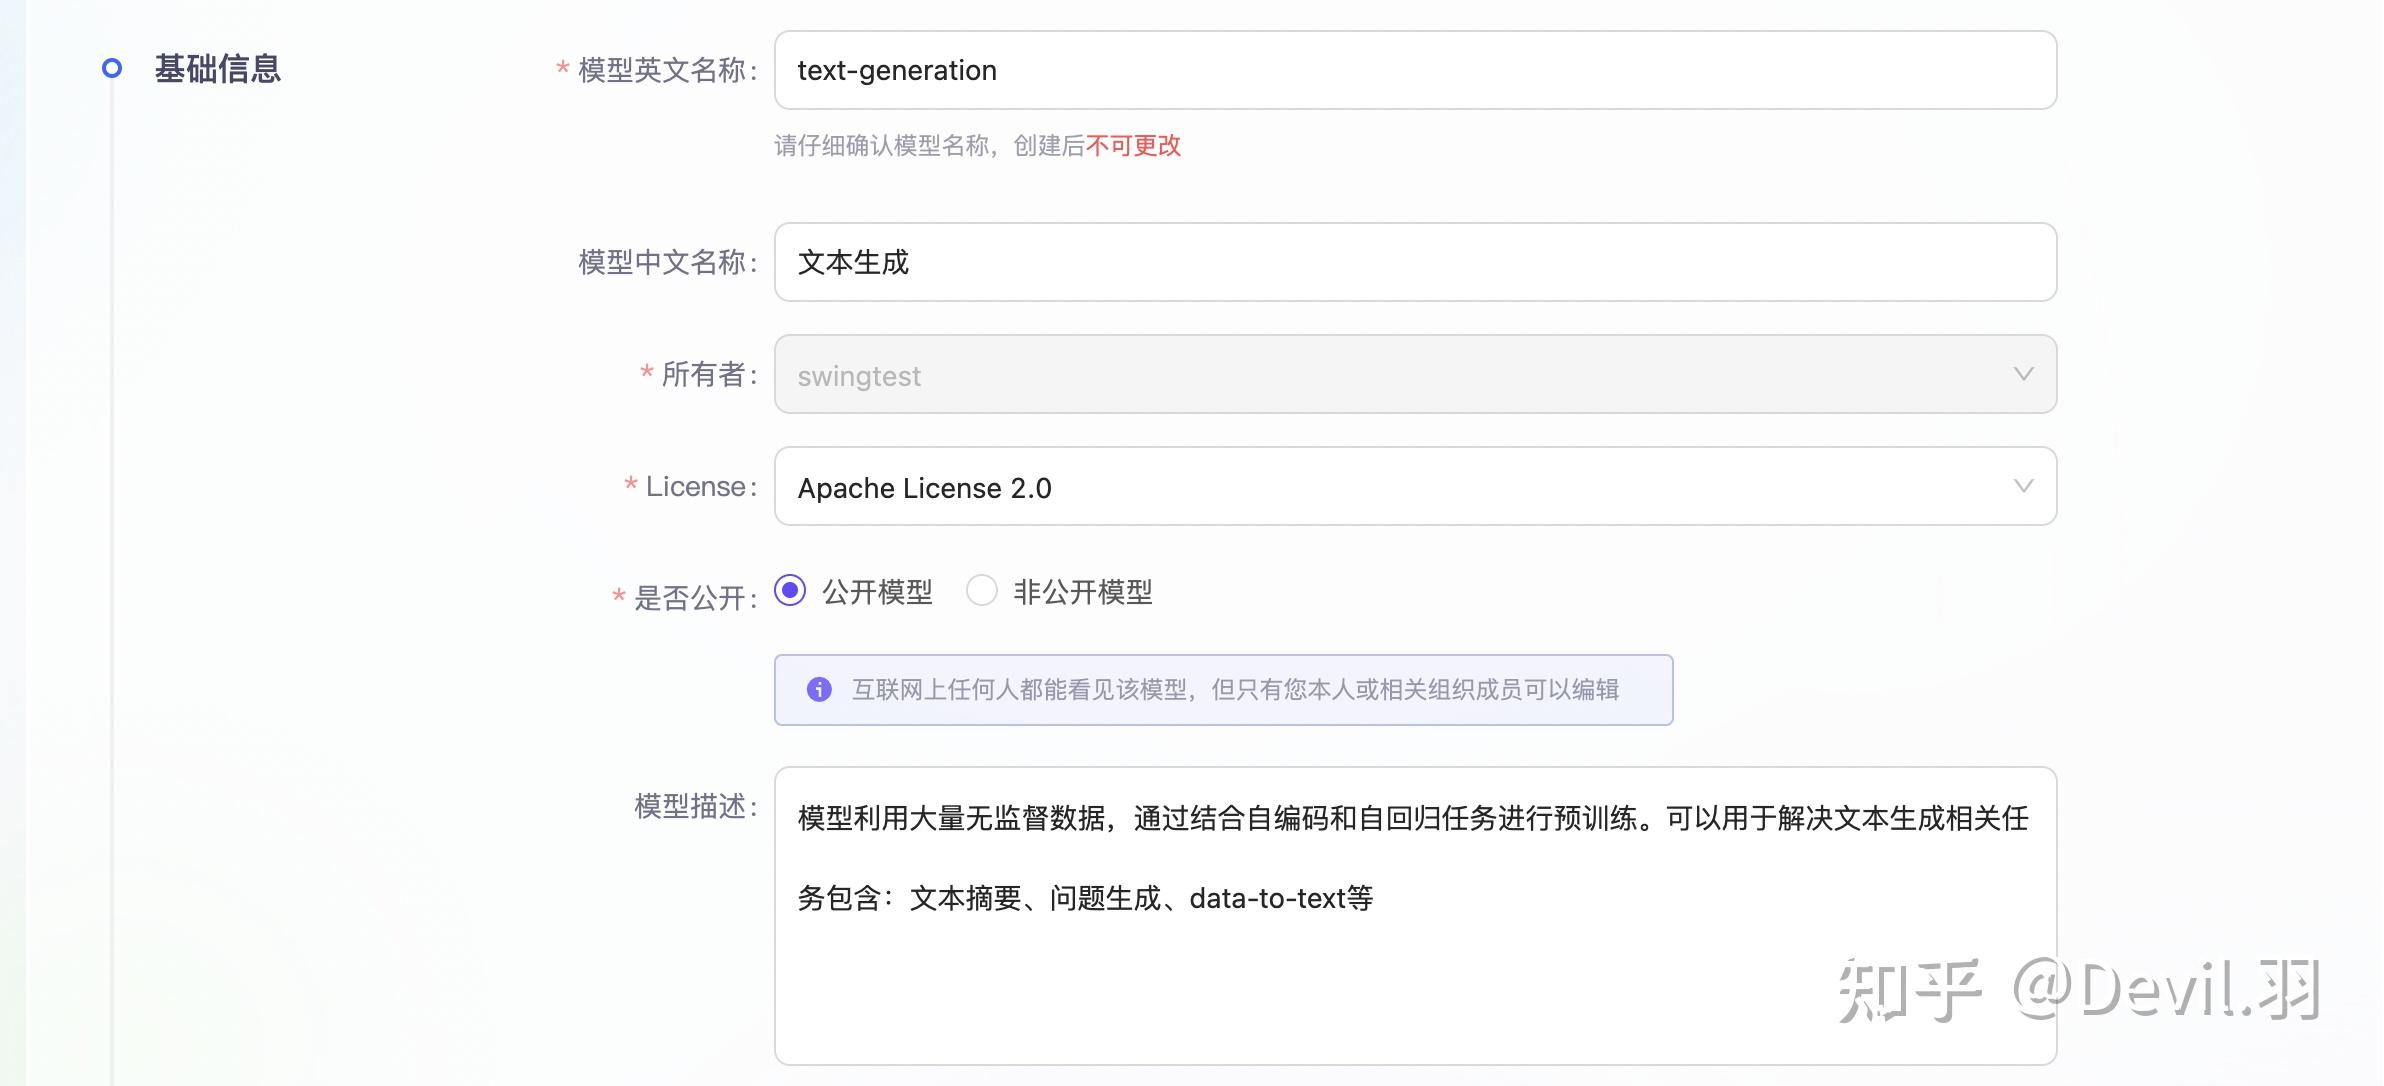This screenshot has height=1086, width=2384.
Task: Click the 模型英文名称 field label
Action: (x=666, y=70)
